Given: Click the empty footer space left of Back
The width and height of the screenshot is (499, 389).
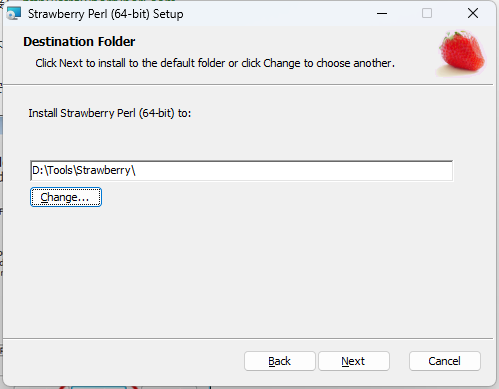Looking at the screenshot, I should click(123, 361).
